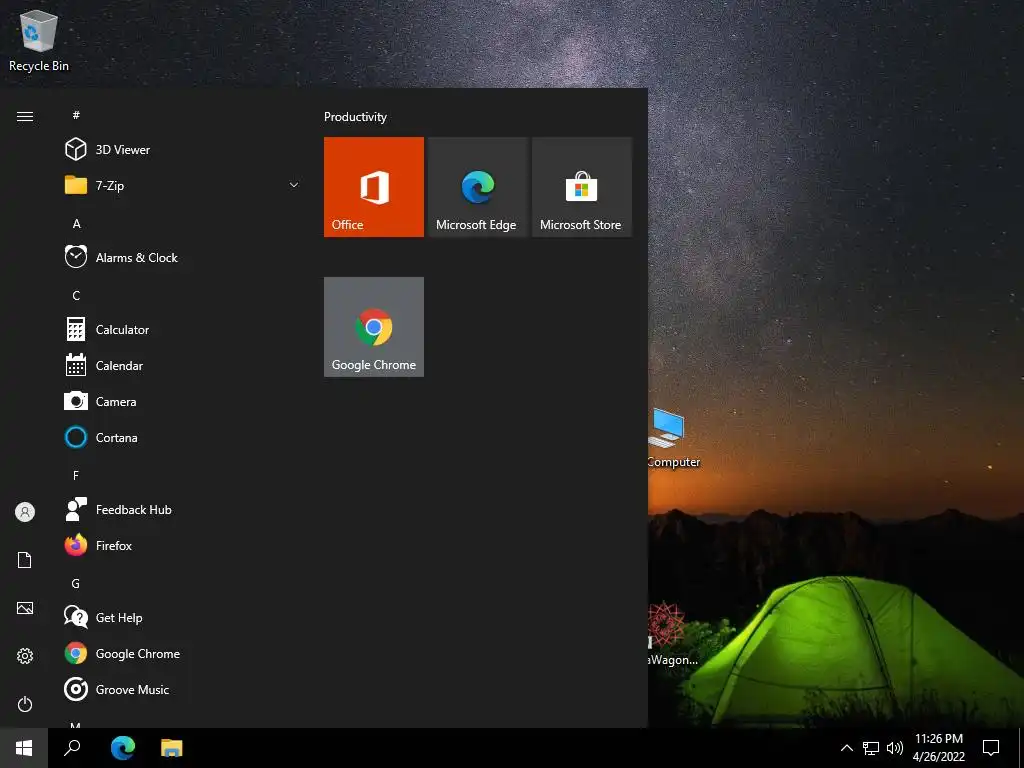Click the Power button in Start
This screenshot has width=1024, height=768.
click(25, 704)
